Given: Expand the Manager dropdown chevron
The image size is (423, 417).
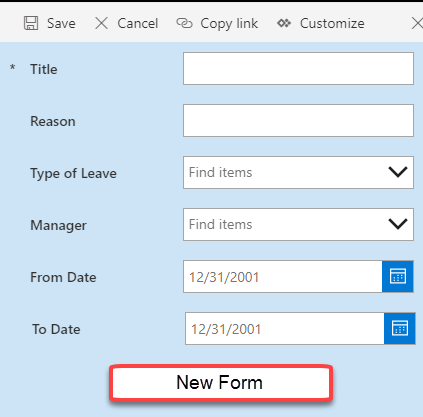Looking at the screenshot, I should 398,224.
